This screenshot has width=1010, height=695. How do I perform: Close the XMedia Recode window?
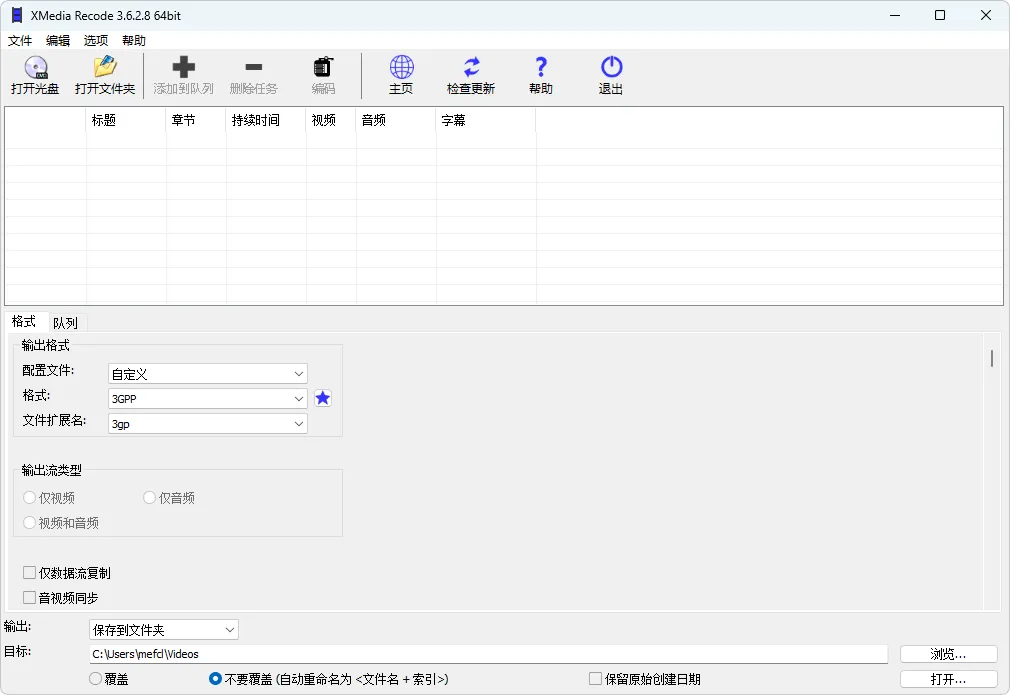click(986, 15)
